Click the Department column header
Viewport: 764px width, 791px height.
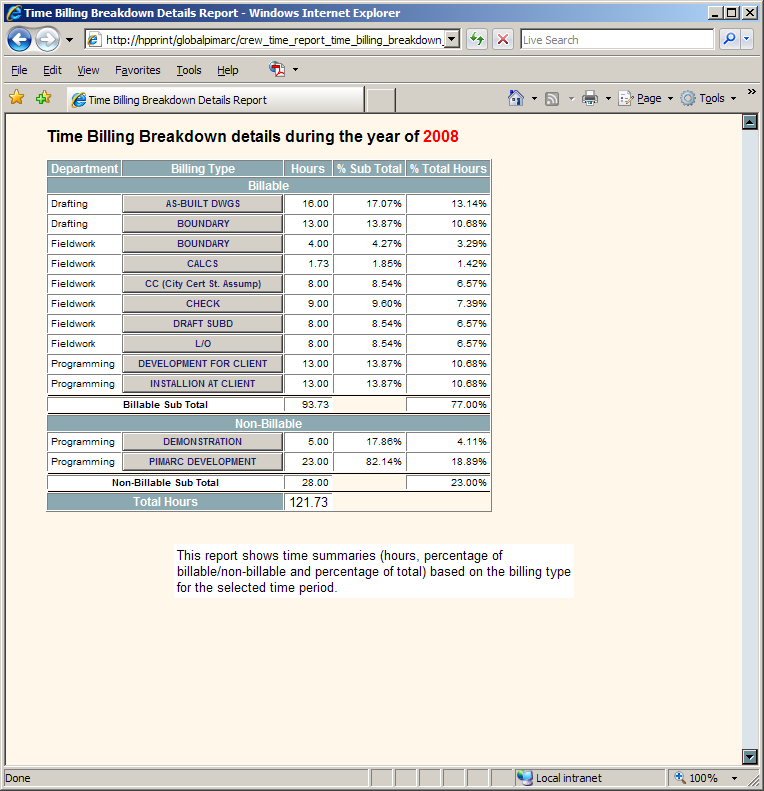tap(84, 168)
